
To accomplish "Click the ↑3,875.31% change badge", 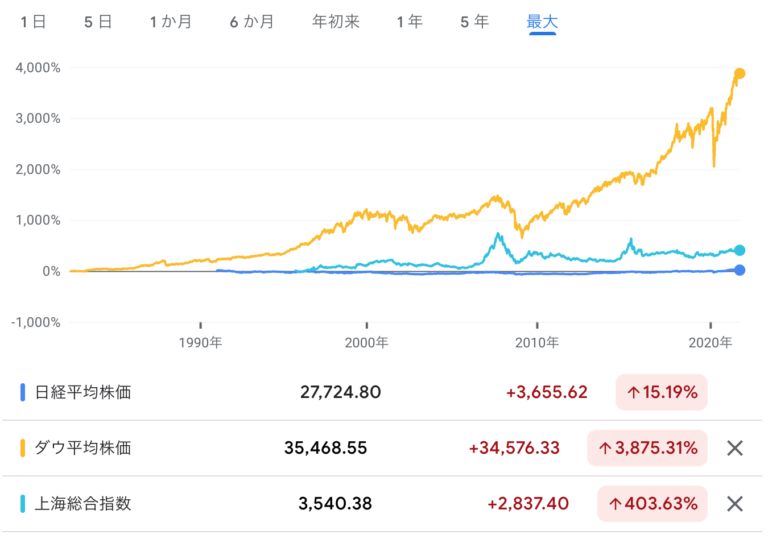I will 648,448.
